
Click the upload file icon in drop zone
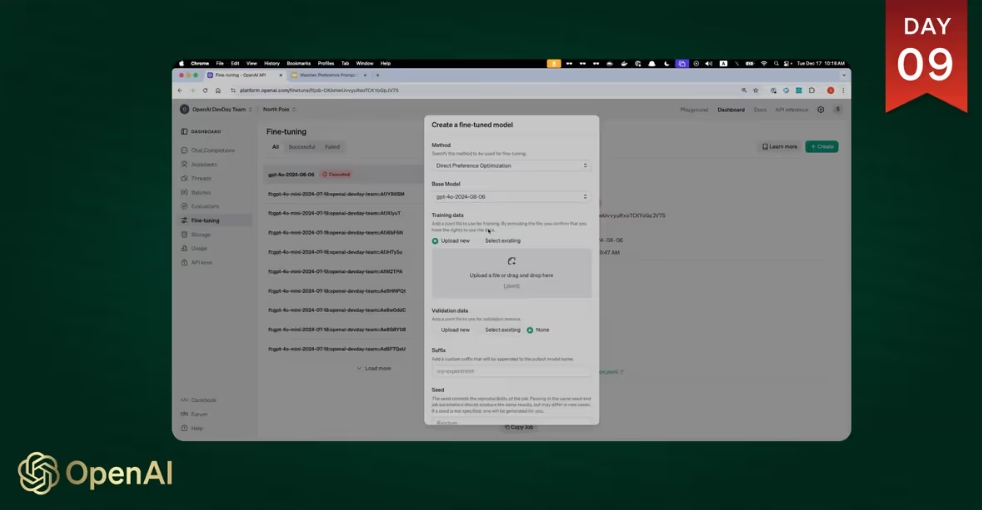tap(511, 262)
